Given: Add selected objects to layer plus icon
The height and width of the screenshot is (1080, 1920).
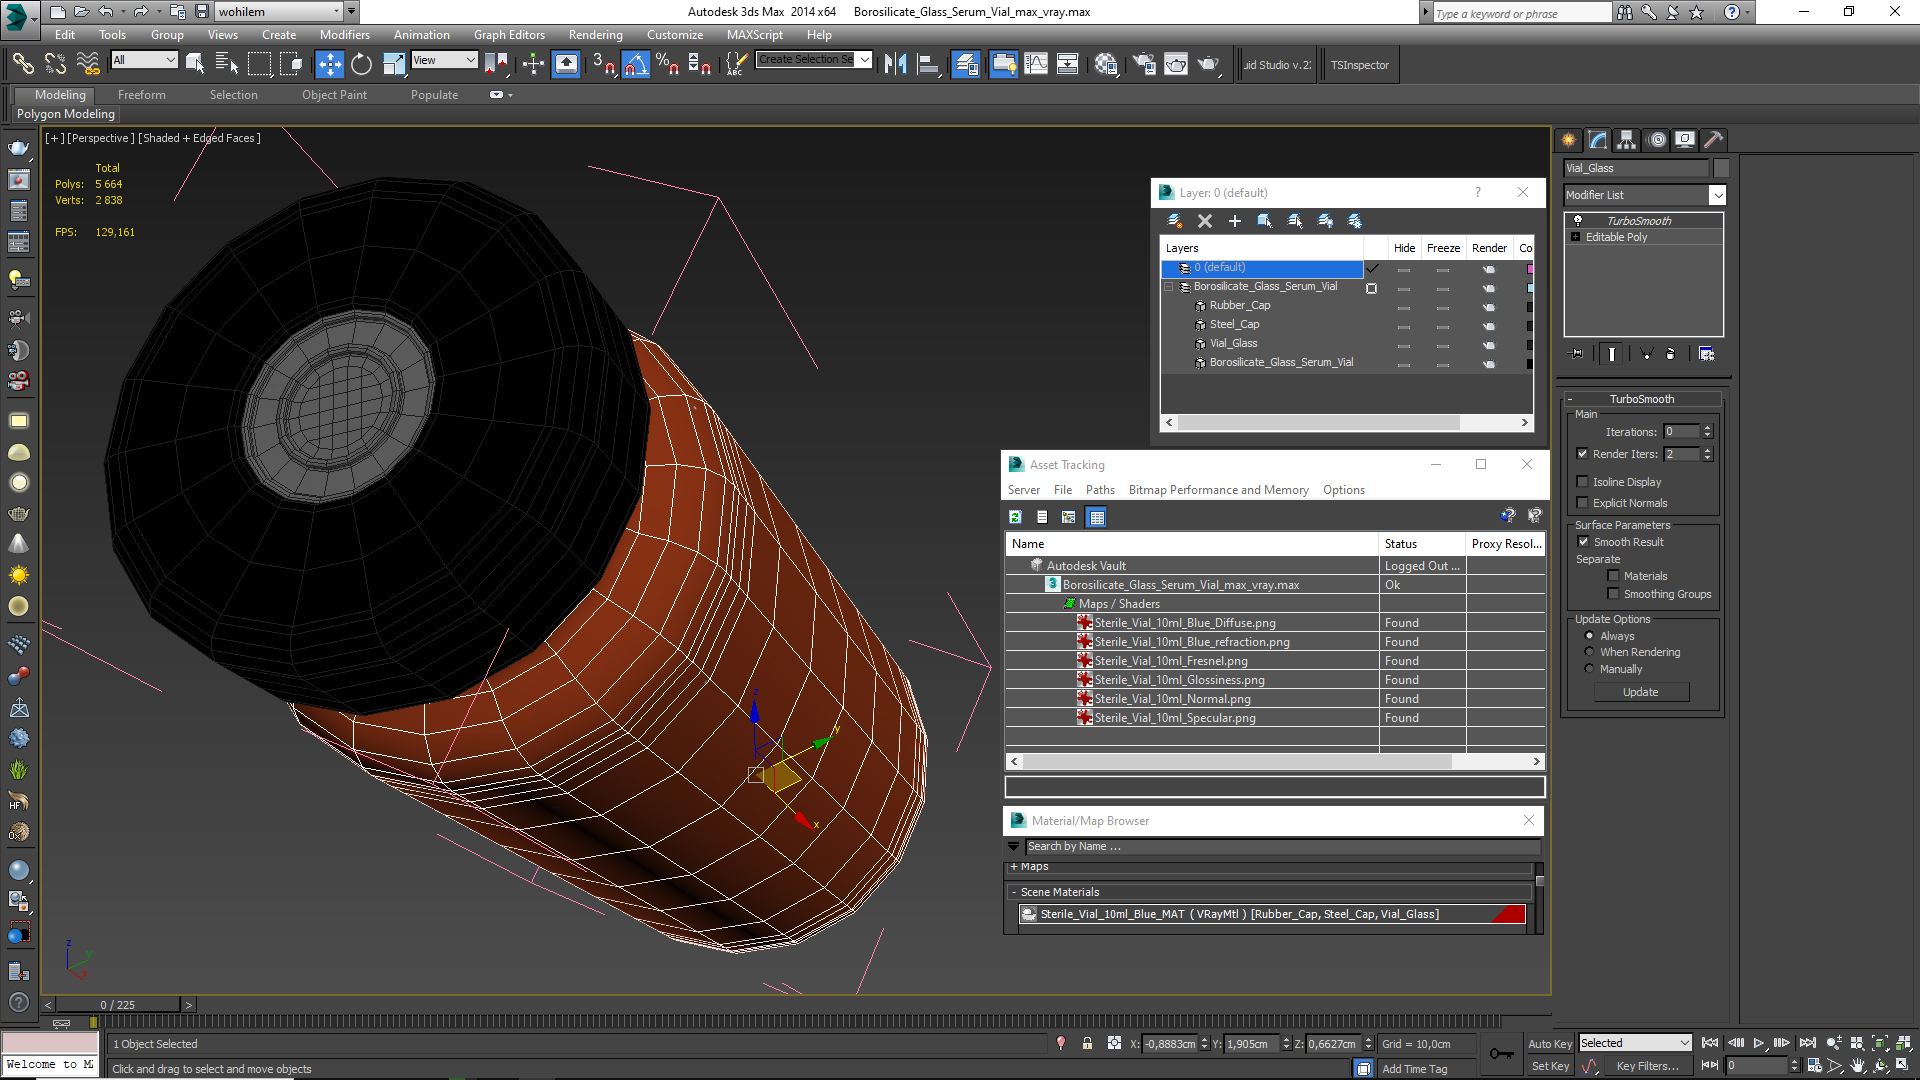Looking at the screenshot, I should (1235, 221).
